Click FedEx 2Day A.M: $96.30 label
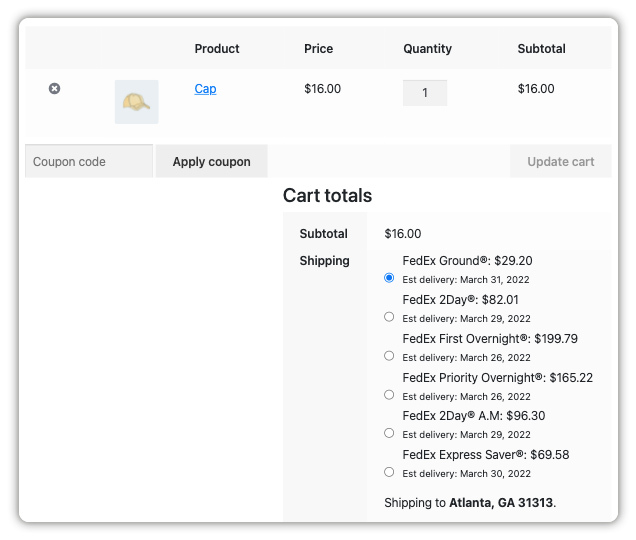This screenshot has width=636, height=540. click(x=474, y=415)
